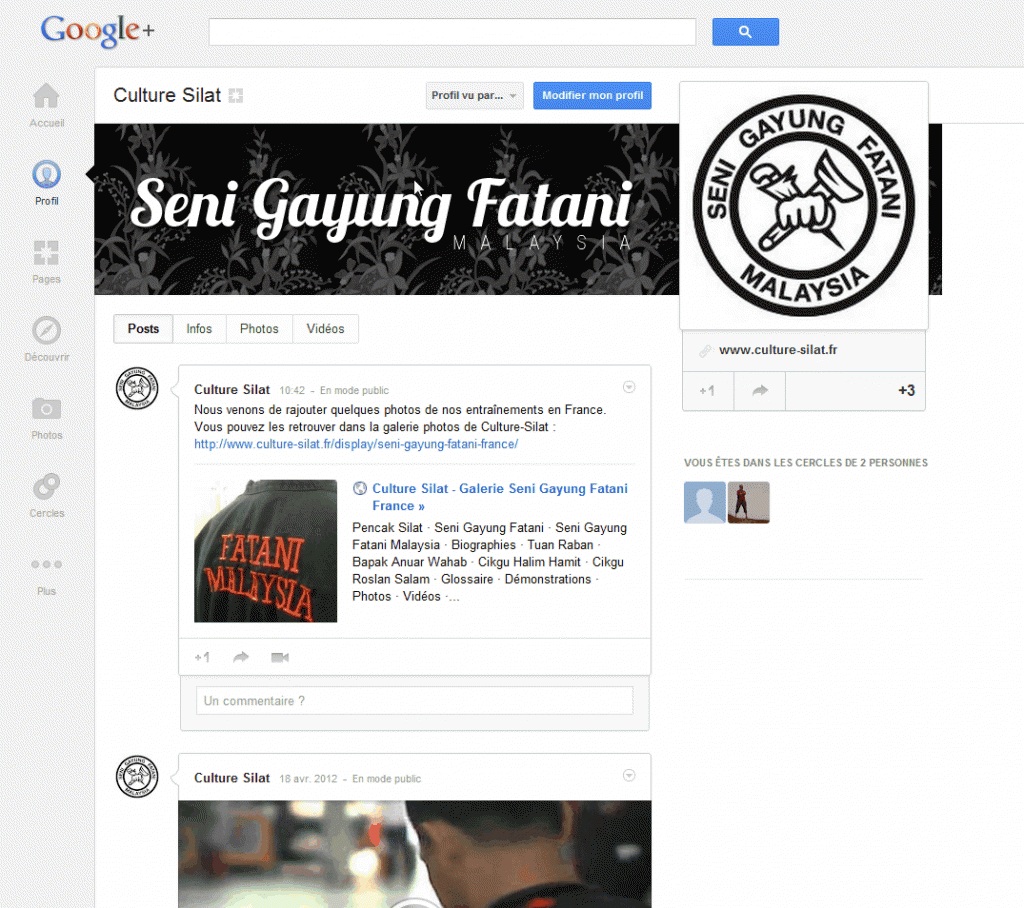Image resolution: width=1024 pixels, height=908 pixels.
Task: Click Culture Silat author name on 18 avr. post
Action: (x=232, y=778)
